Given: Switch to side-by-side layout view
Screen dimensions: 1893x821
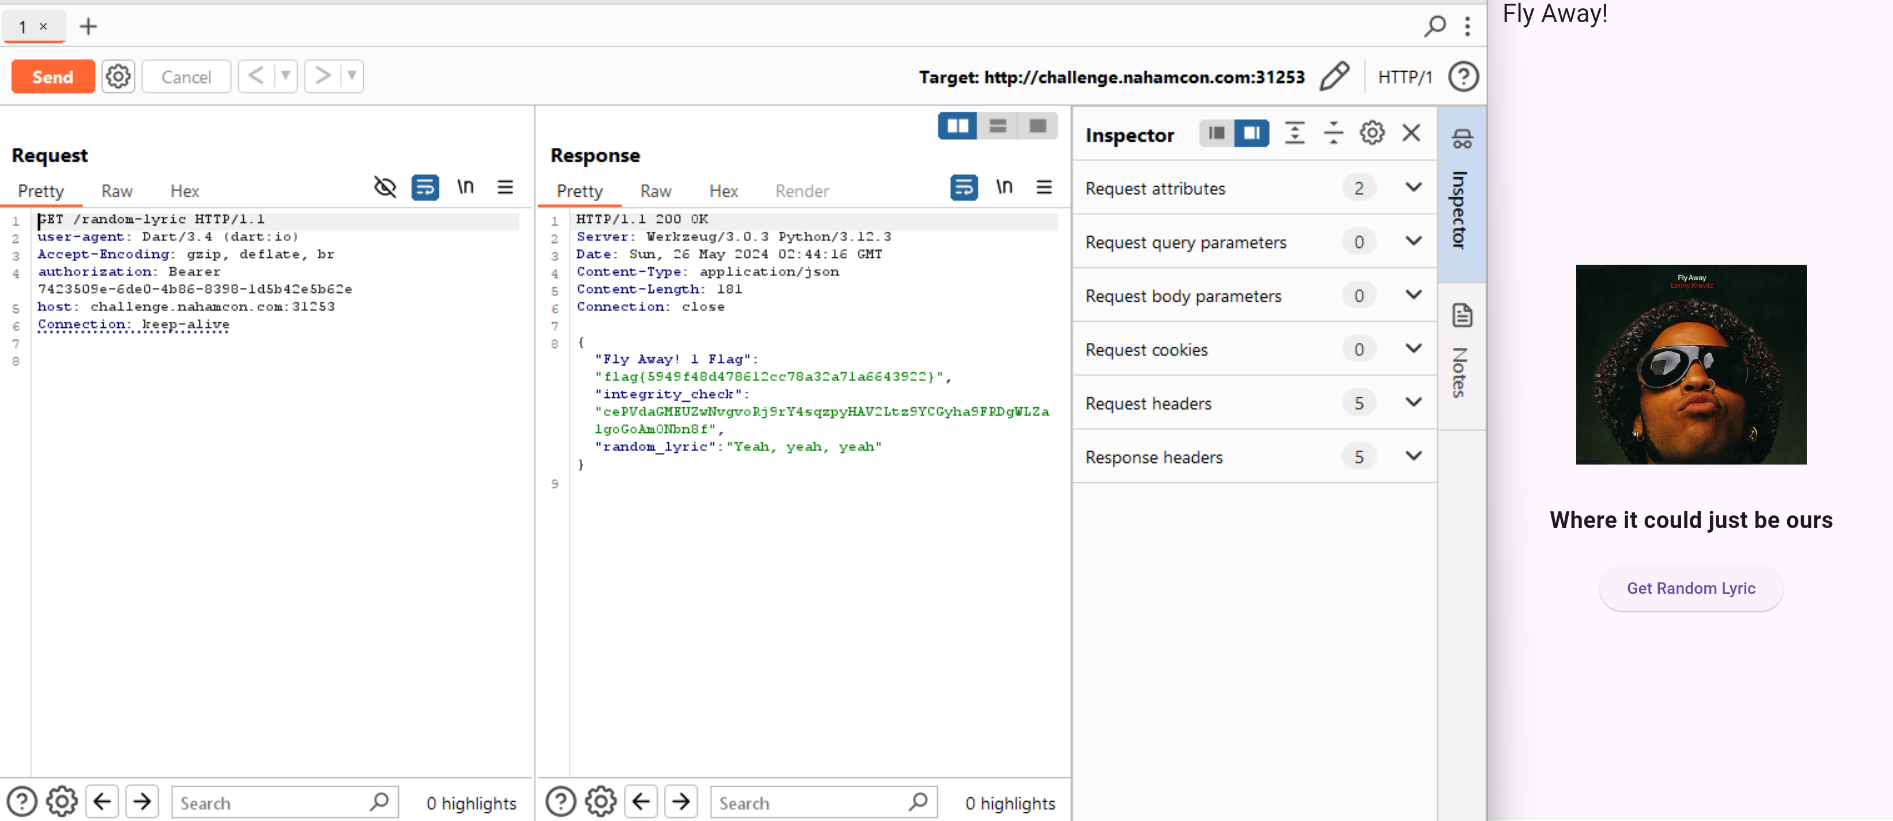Looking at the screenshot, I should coord(958,125).
